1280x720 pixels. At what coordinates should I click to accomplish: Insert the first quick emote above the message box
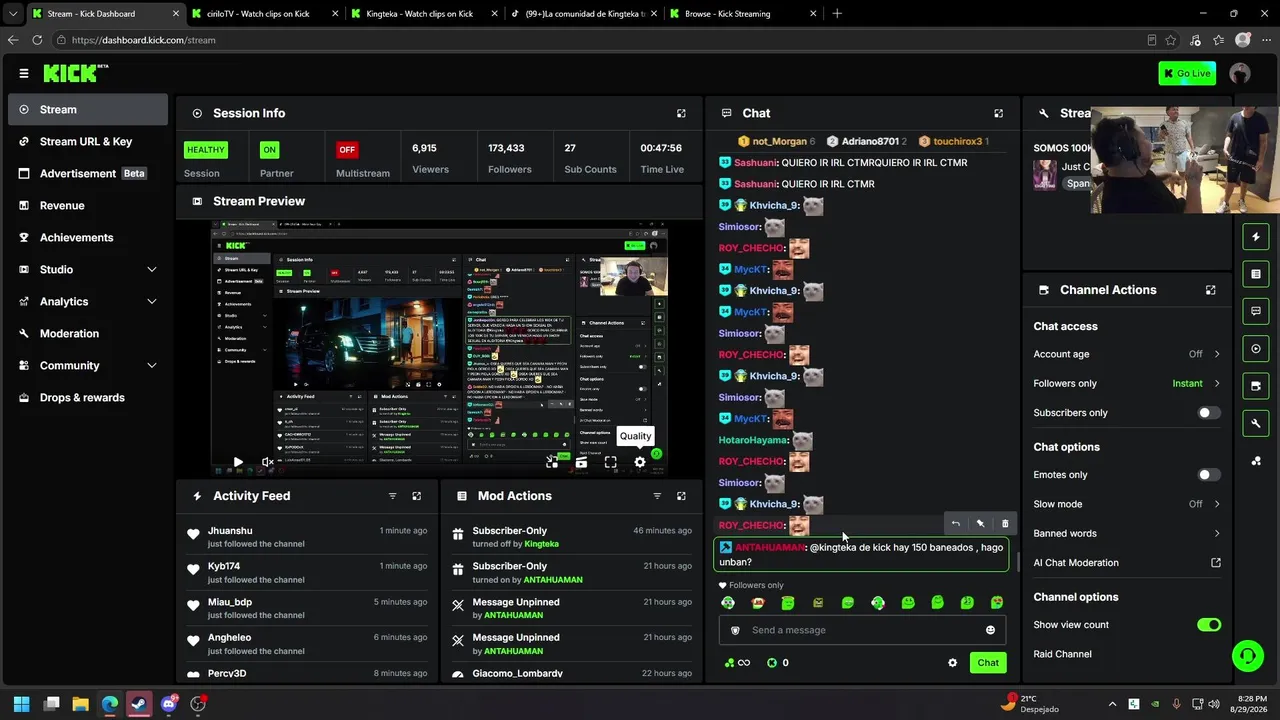728,603
